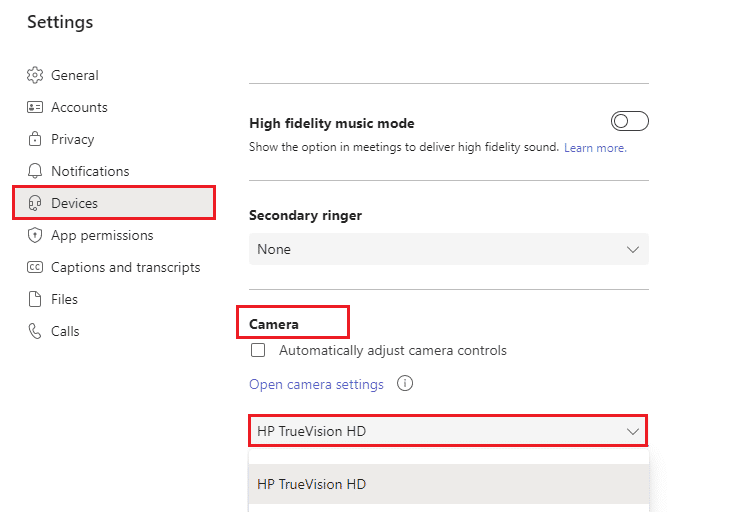This screenshot has height=512, width=730.
Task: Click the Devices headset icon
Action: [35, 203]
